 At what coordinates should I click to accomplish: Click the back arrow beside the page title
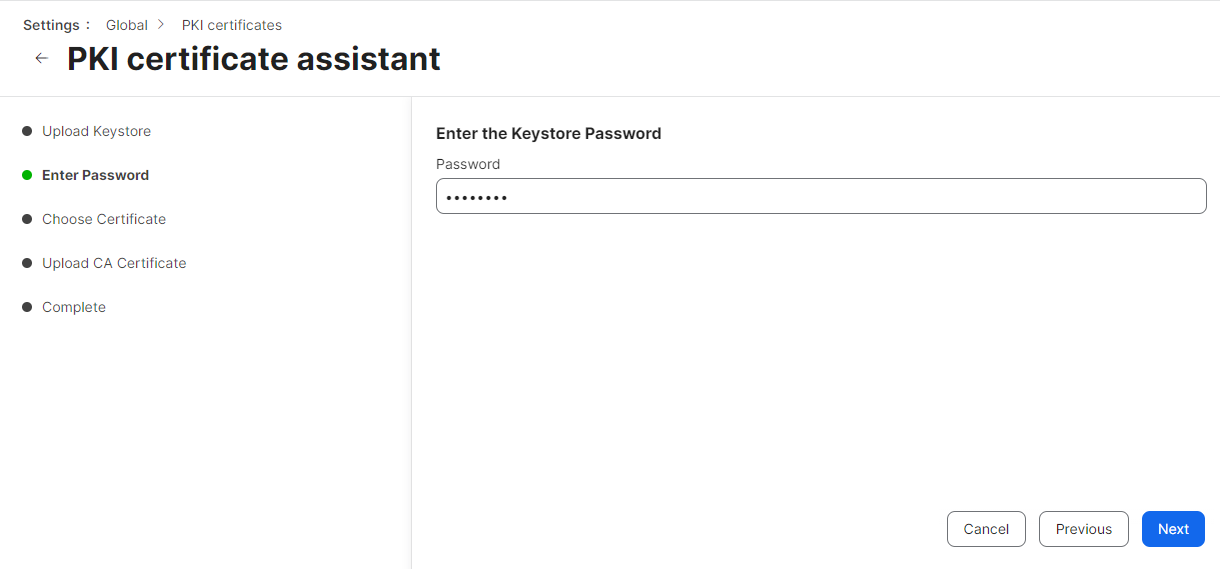tap(41, 59)
